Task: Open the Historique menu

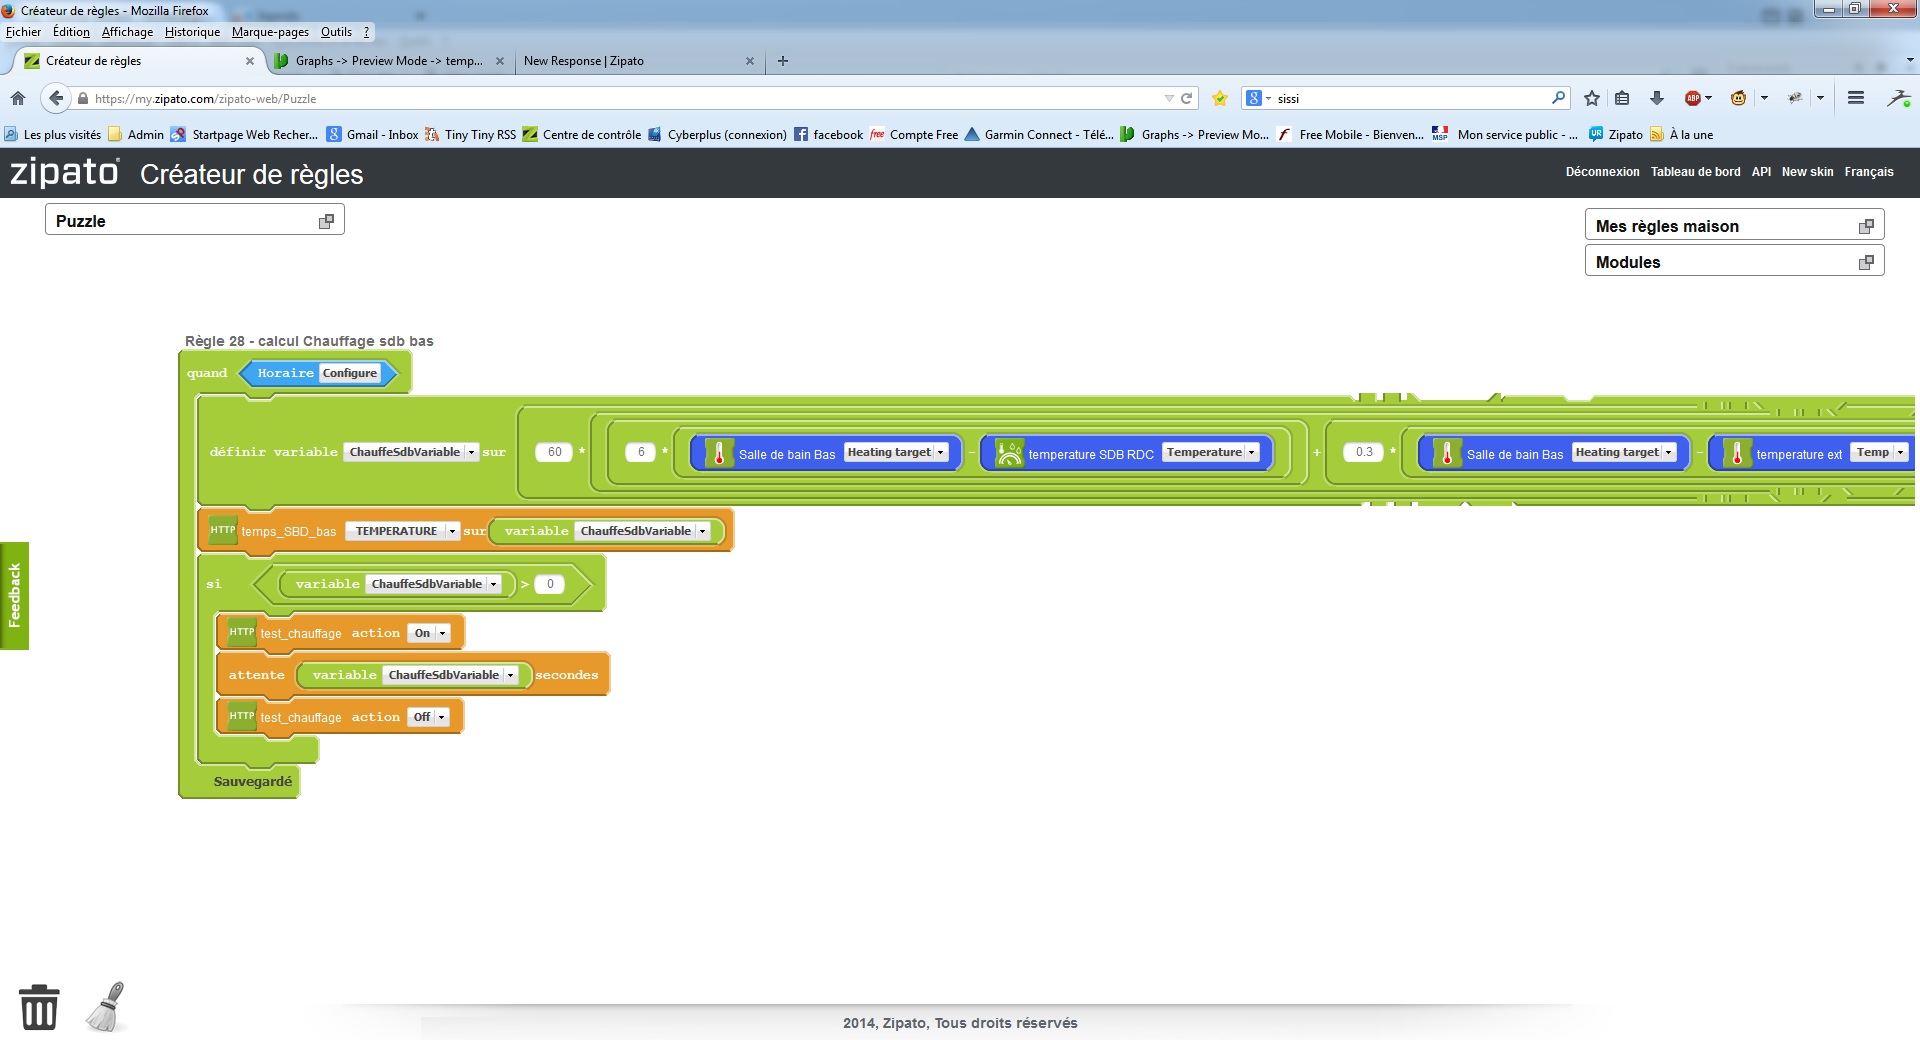Action: click(192, 32)
